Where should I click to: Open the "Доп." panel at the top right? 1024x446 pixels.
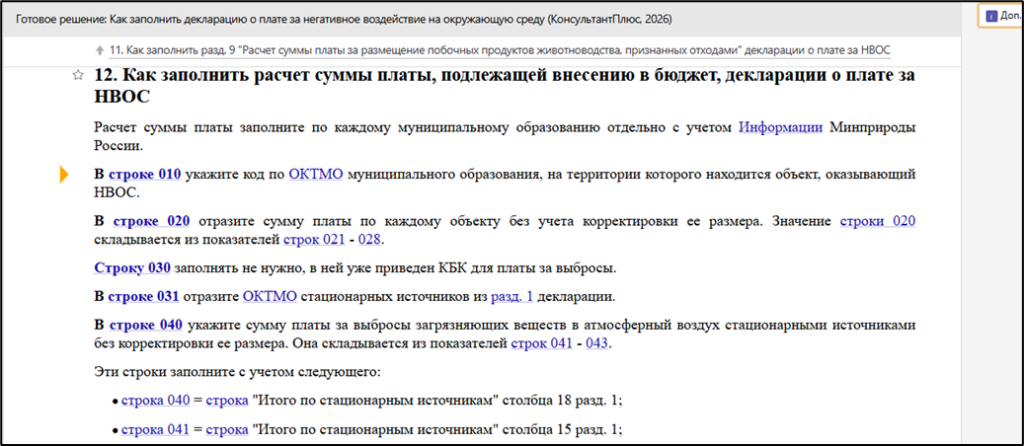pyautogui.click(x=1002, y=16)
